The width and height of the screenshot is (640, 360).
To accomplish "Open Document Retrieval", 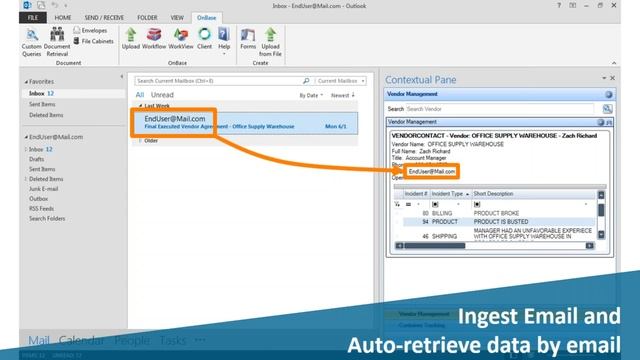I will 57,42.
